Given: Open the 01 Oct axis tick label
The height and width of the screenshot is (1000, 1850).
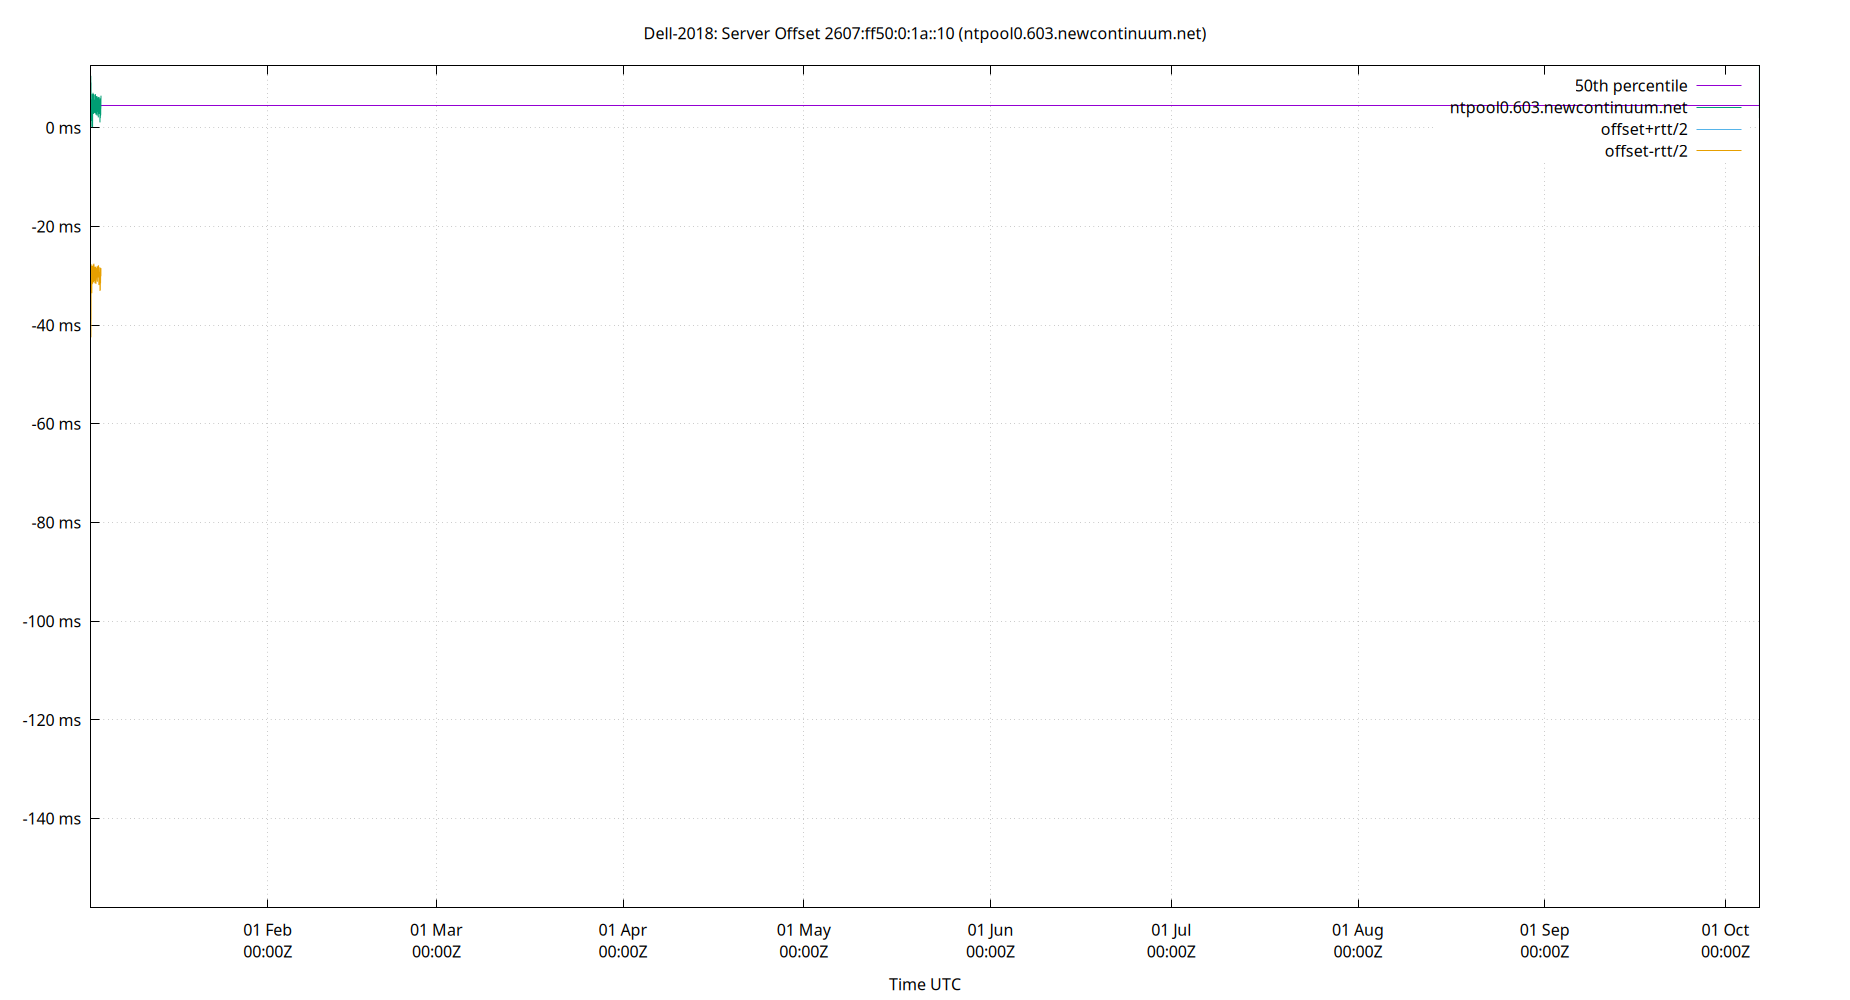Looking at the screenshot, I should pos(1725,930).
